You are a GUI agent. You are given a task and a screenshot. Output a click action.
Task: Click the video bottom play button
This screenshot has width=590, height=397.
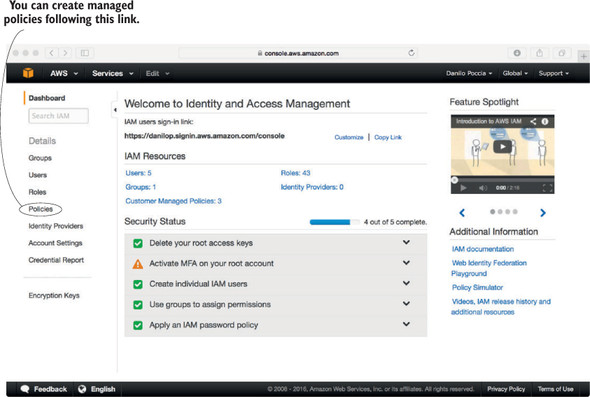[x=463, y=187]
